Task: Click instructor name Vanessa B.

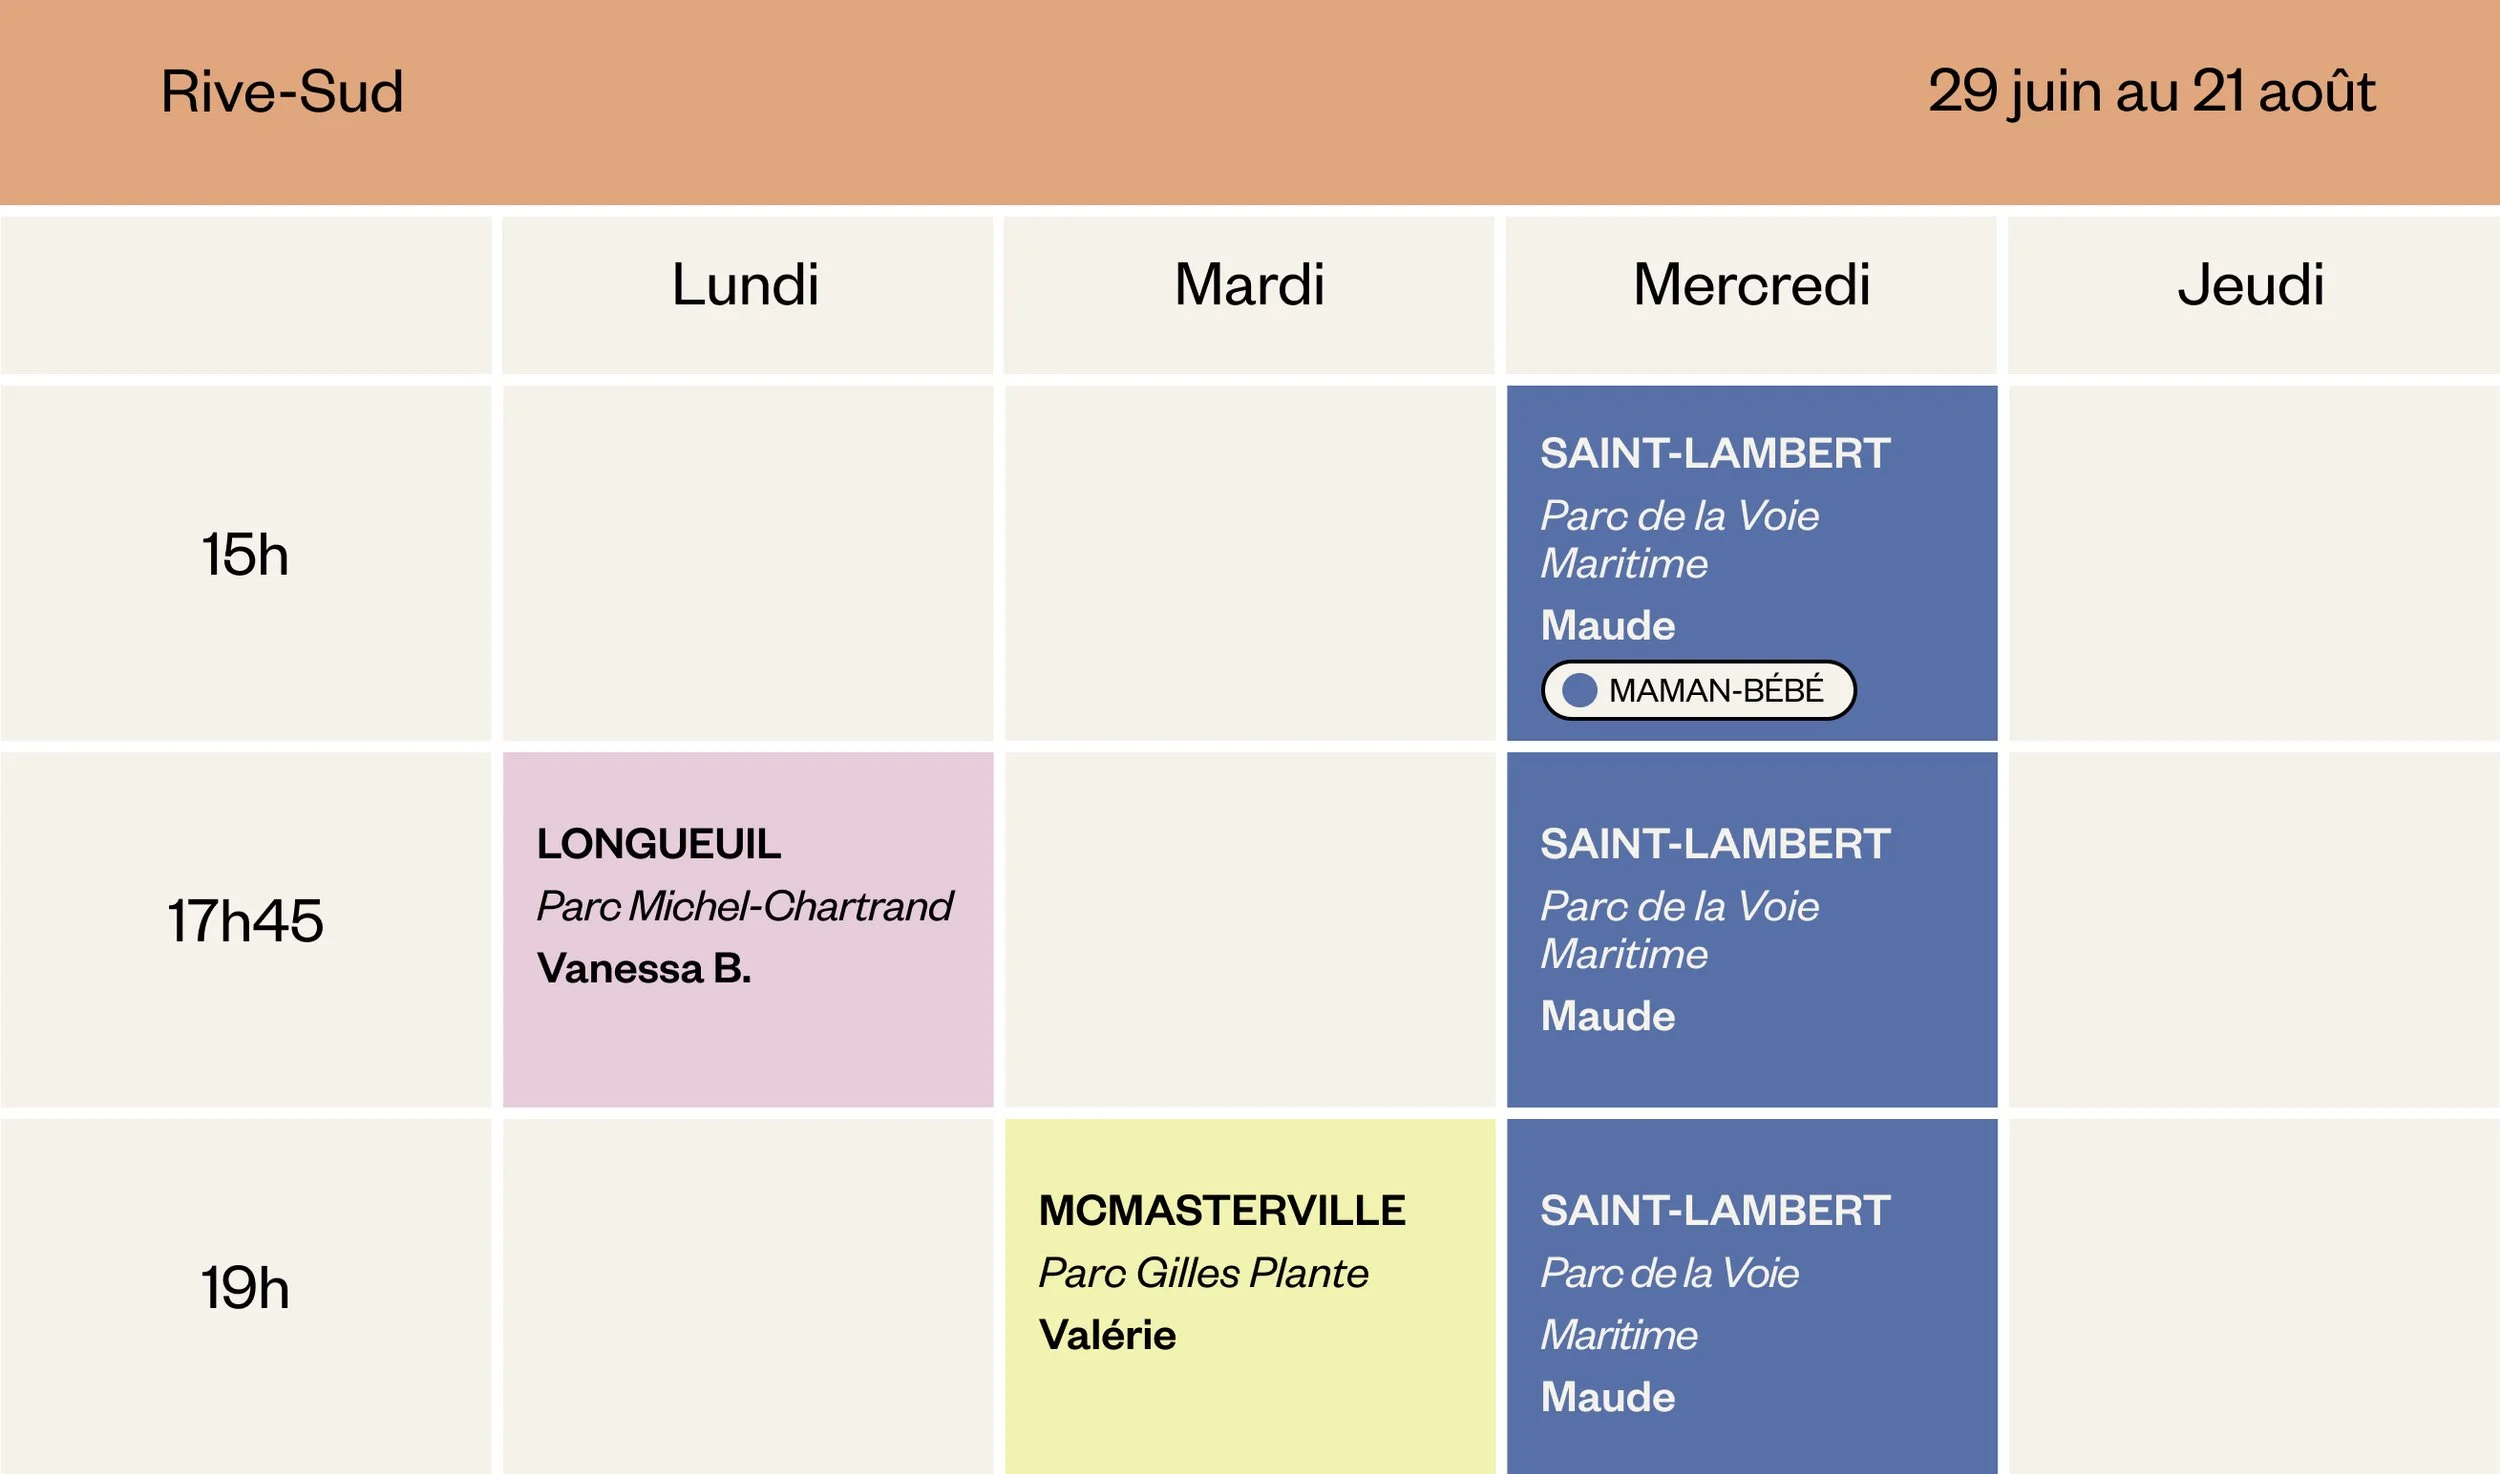Action: coord(644,968)
